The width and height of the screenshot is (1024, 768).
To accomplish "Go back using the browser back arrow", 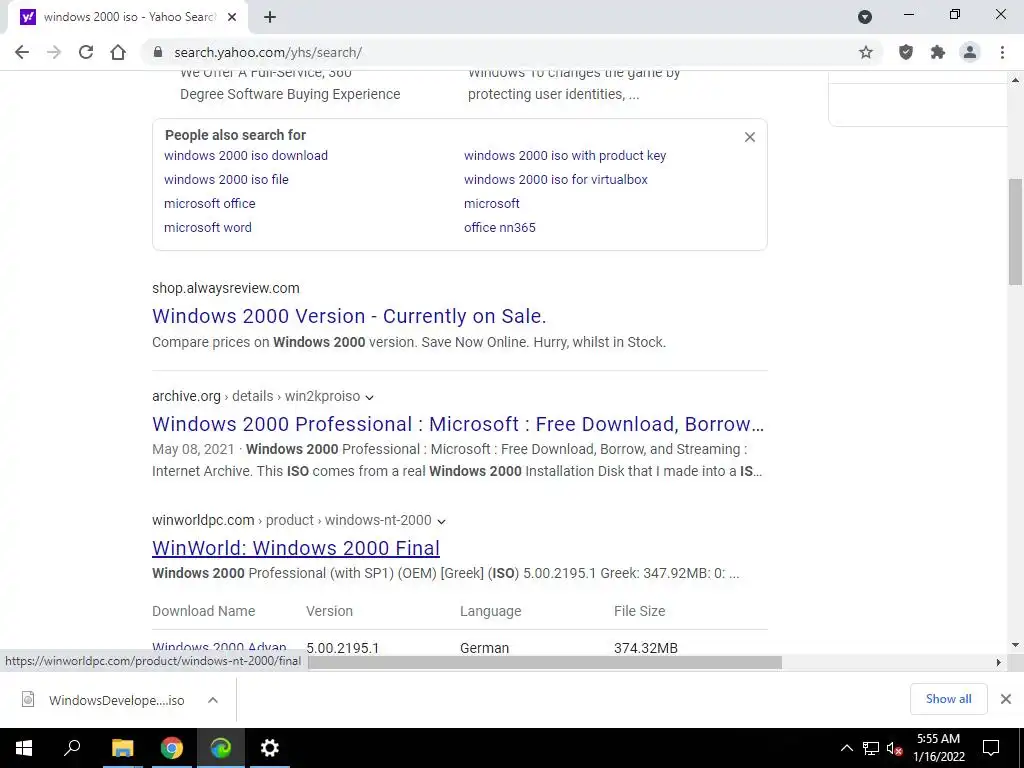I will (x=22, y=52).
